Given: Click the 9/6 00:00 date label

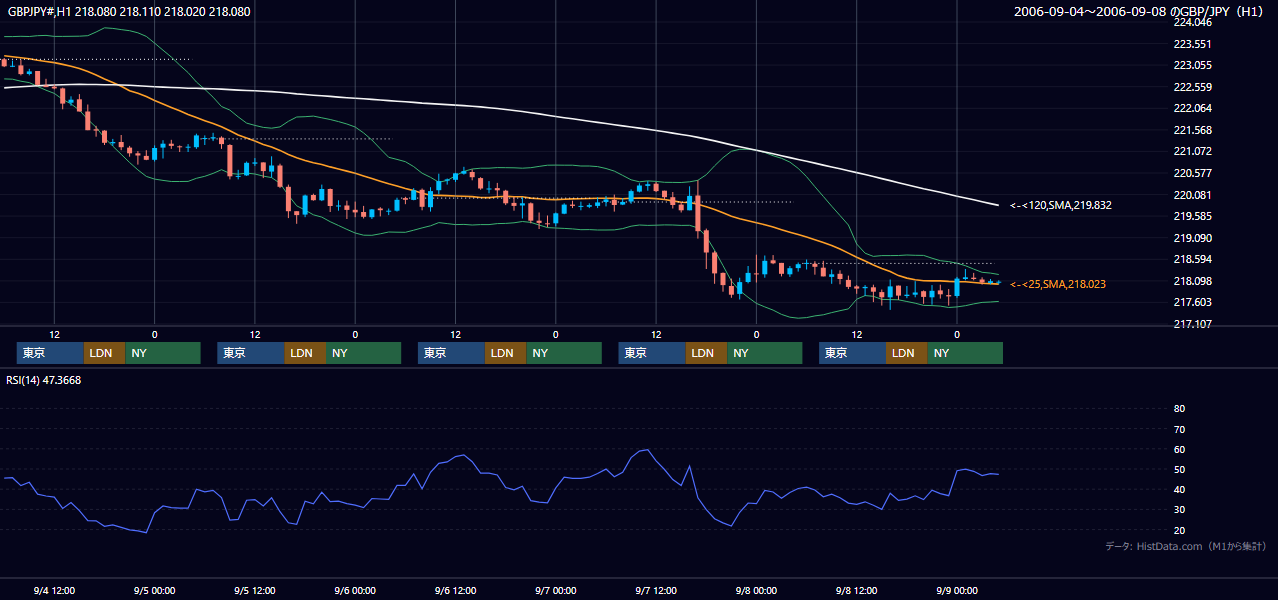Looking at the screenshot, I should point(355,591).
